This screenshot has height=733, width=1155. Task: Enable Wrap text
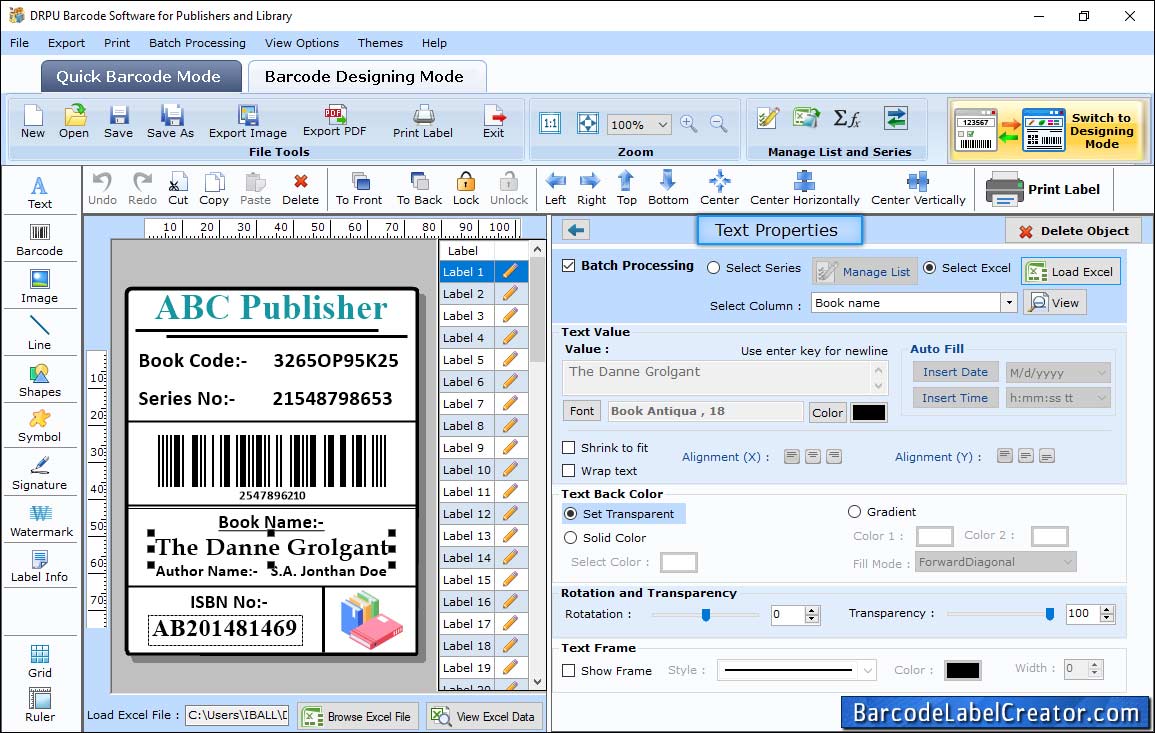click(x=569, y=471)
